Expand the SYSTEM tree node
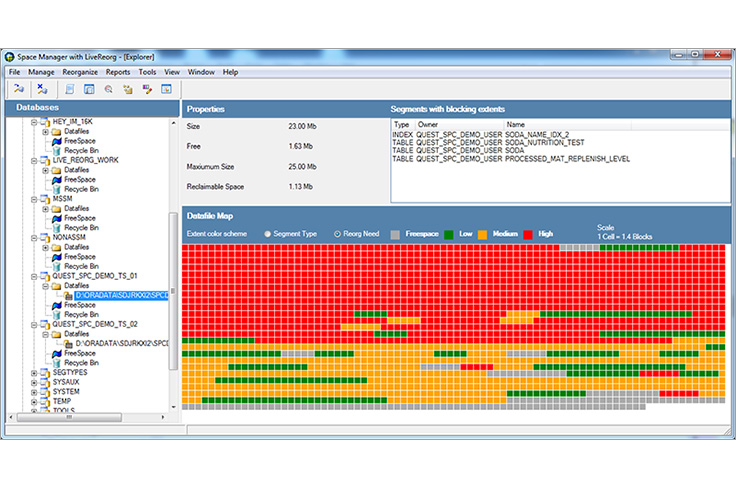The image size is (736, 489). click(34, 392)
